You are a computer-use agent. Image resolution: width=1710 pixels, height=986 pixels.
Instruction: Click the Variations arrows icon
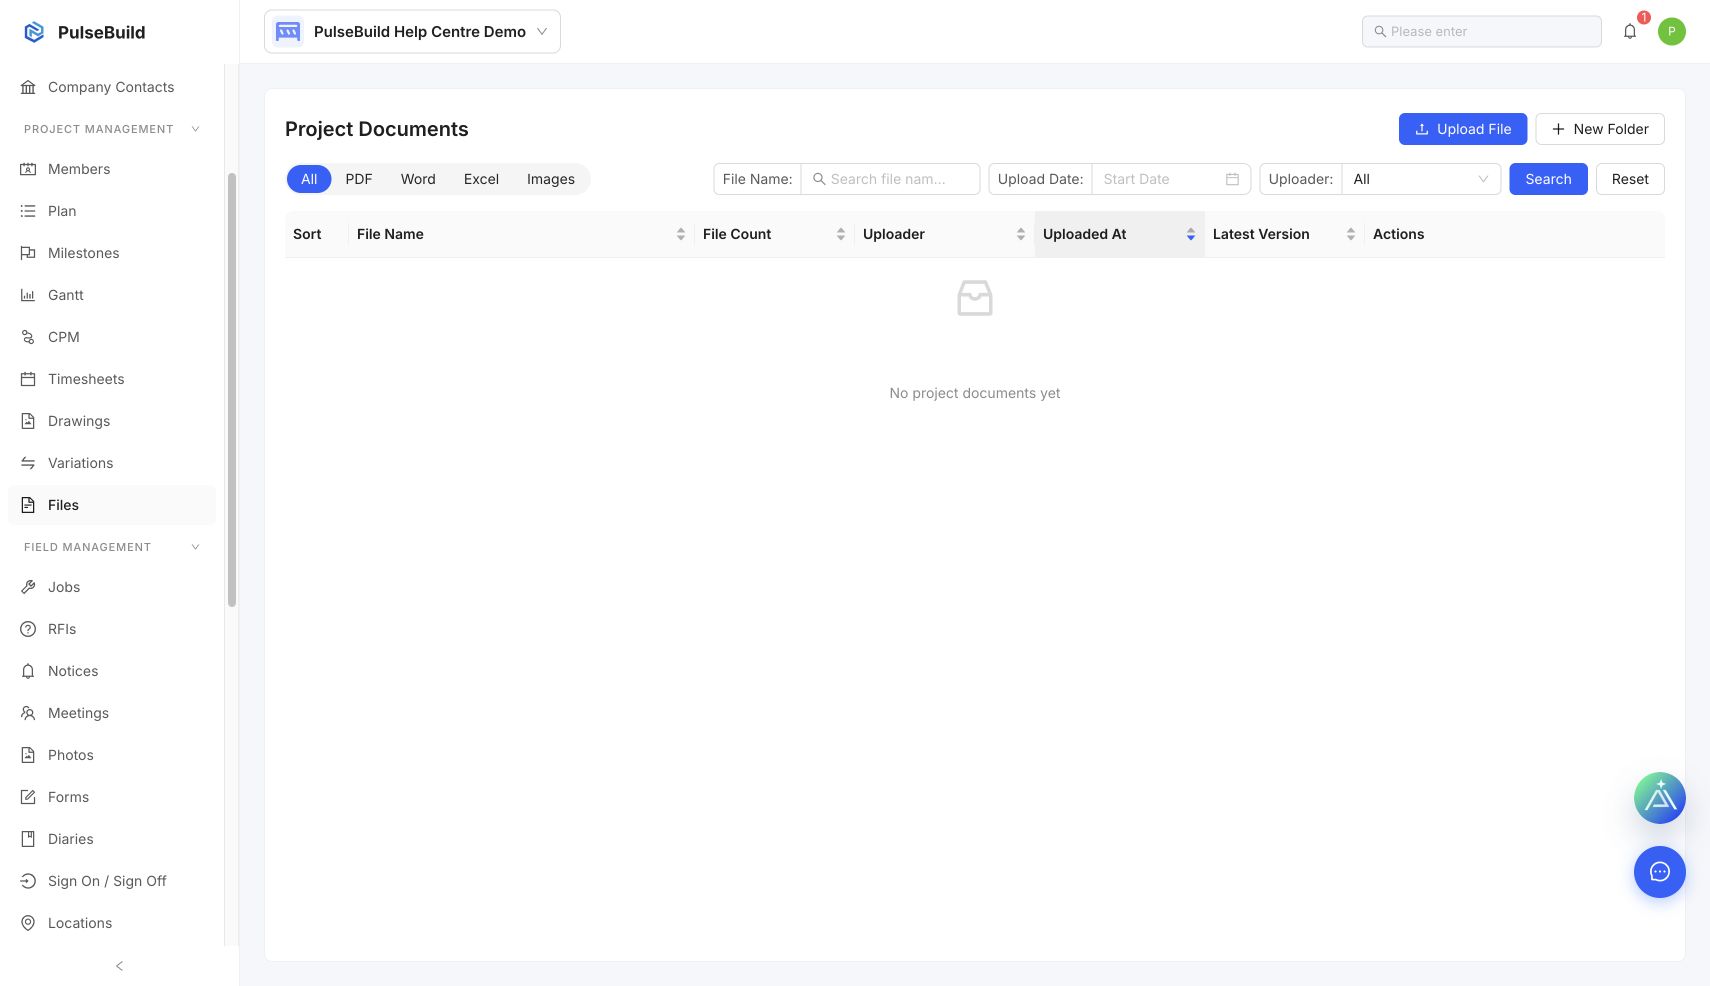(x=28, y=463)
